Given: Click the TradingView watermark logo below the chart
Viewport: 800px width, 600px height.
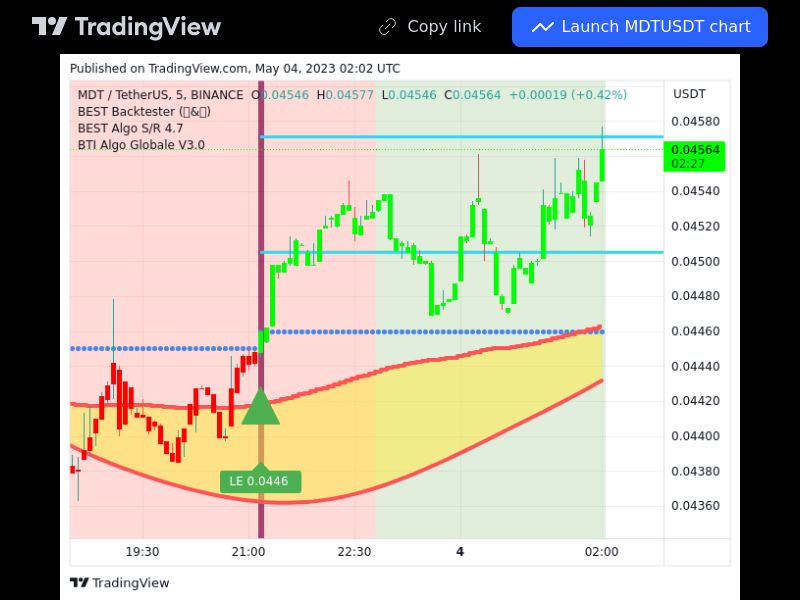Looking at the screenshot, I should pyautogui.click(x=119, y=583).
